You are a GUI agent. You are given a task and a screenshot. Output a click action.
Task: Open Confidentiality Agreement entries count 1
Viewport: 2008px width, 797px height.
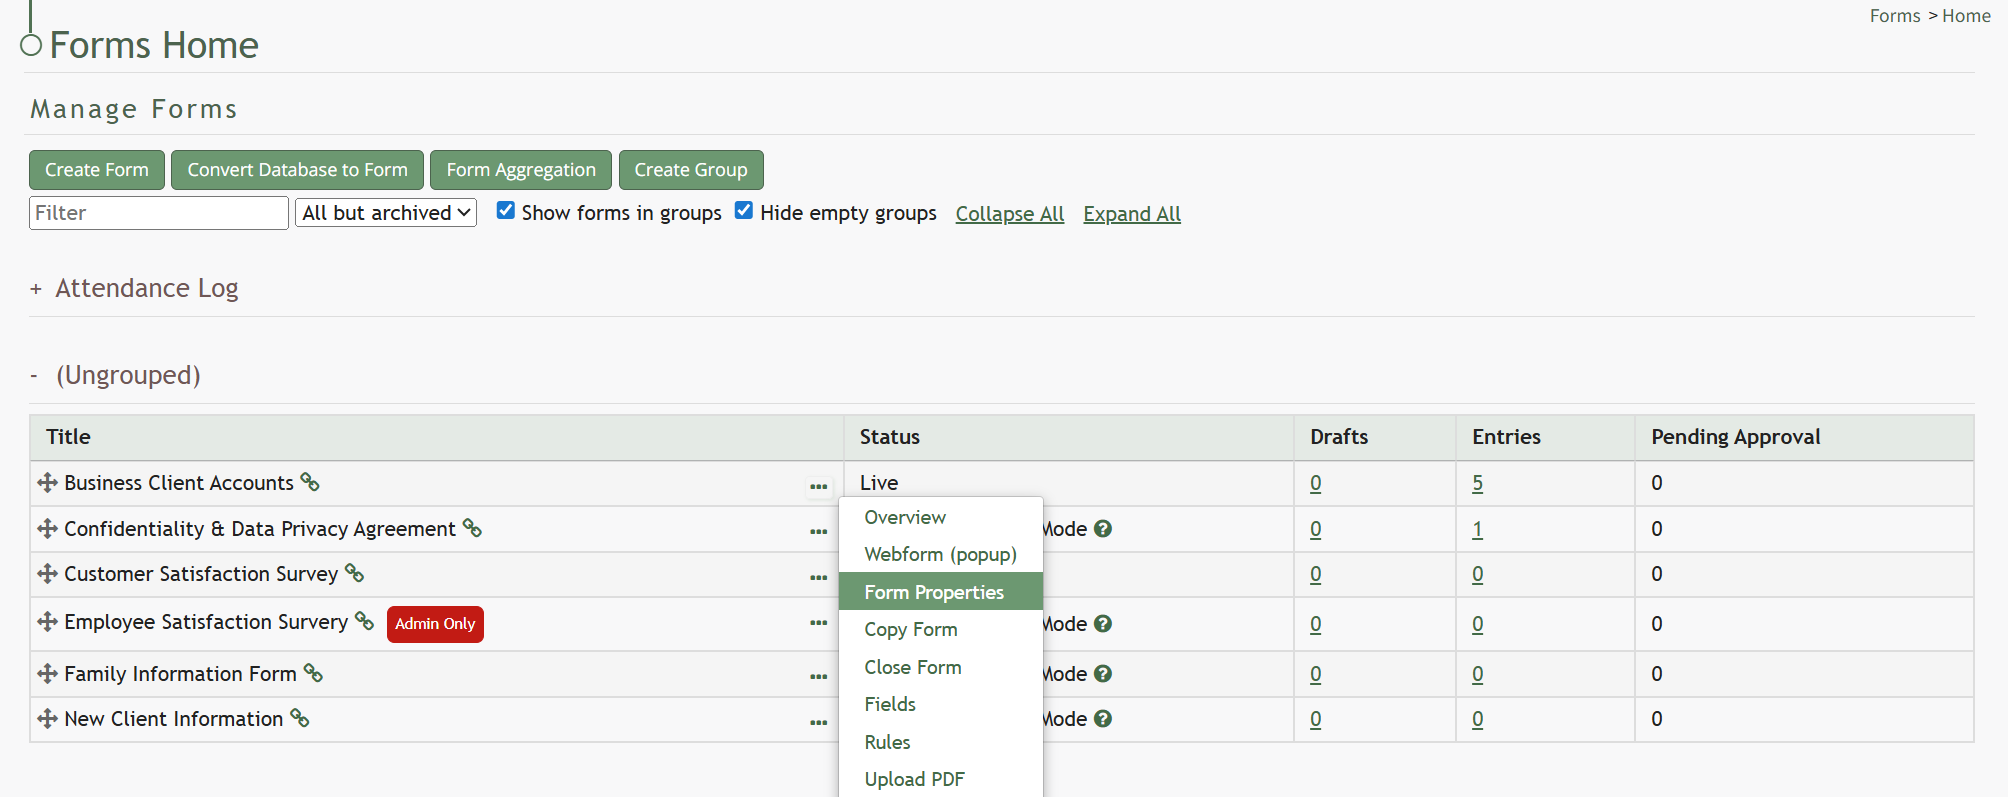(x=1477, y=529)
